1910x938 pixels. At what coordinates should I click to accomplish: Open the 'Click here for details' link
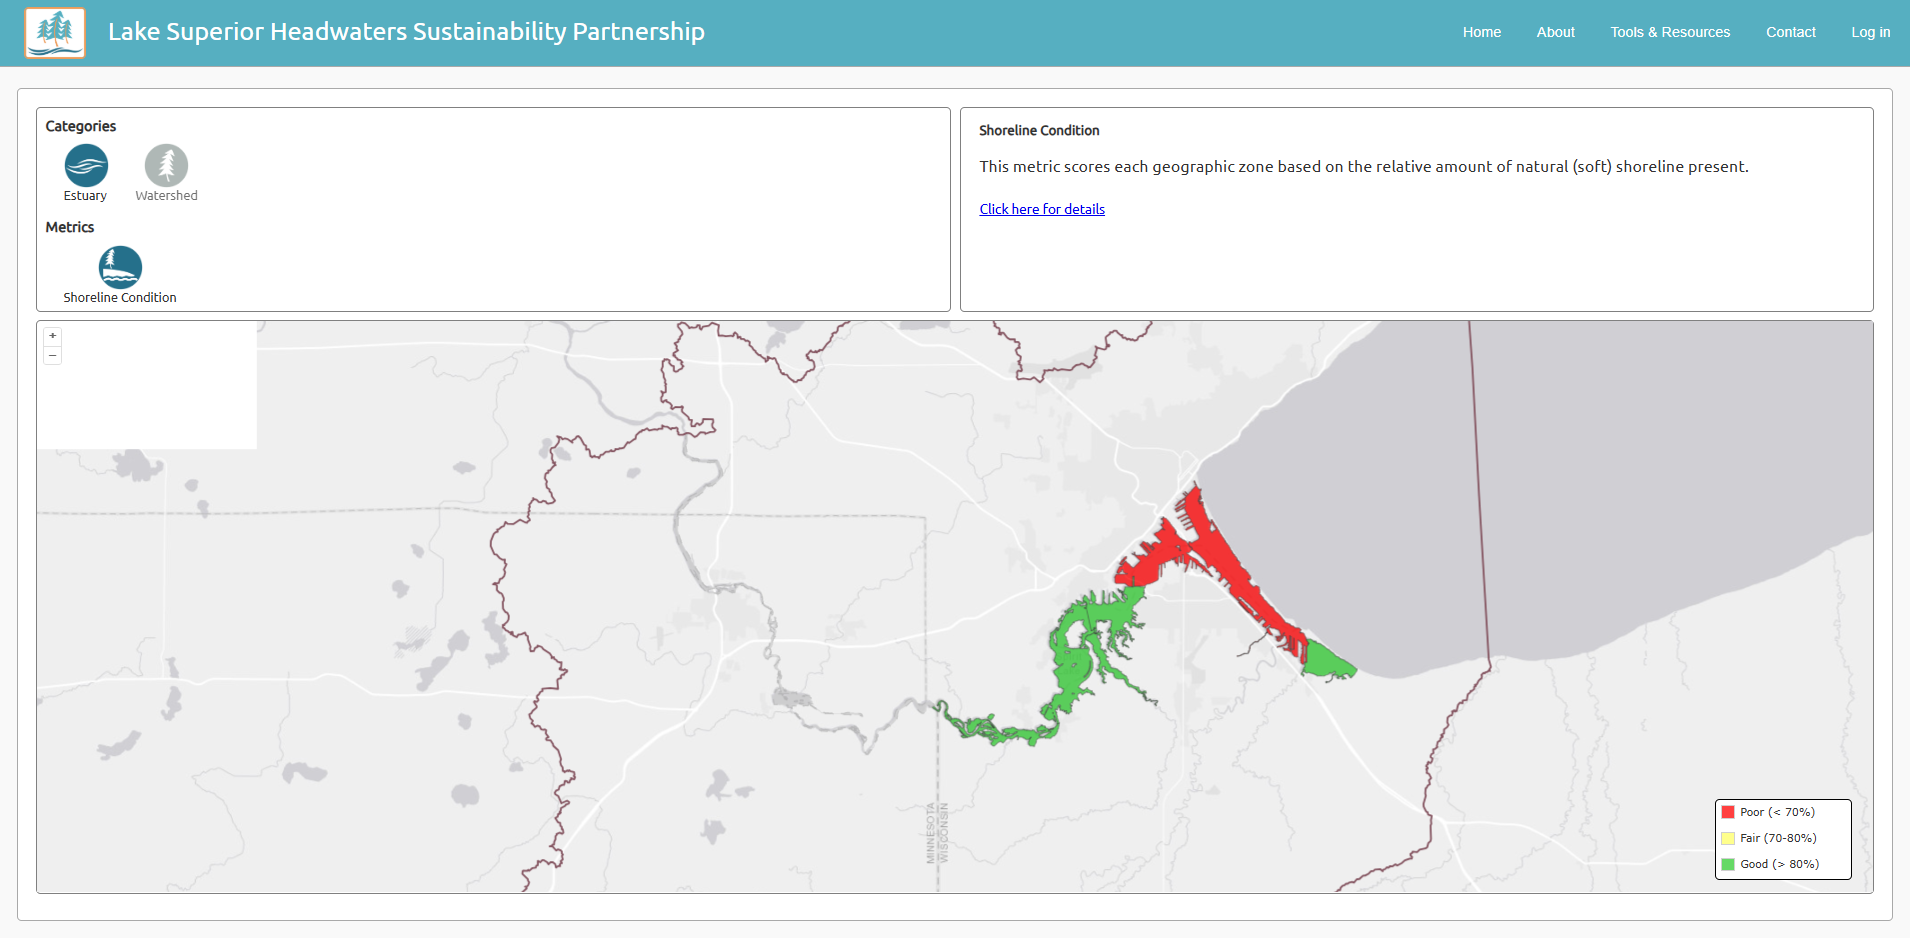pos(1041,209)
